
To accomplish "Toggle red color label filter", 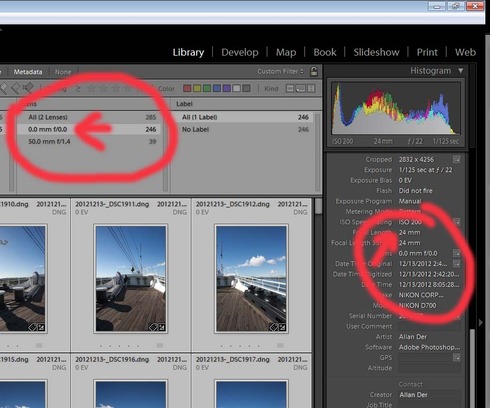I will [x=187, y=88].
